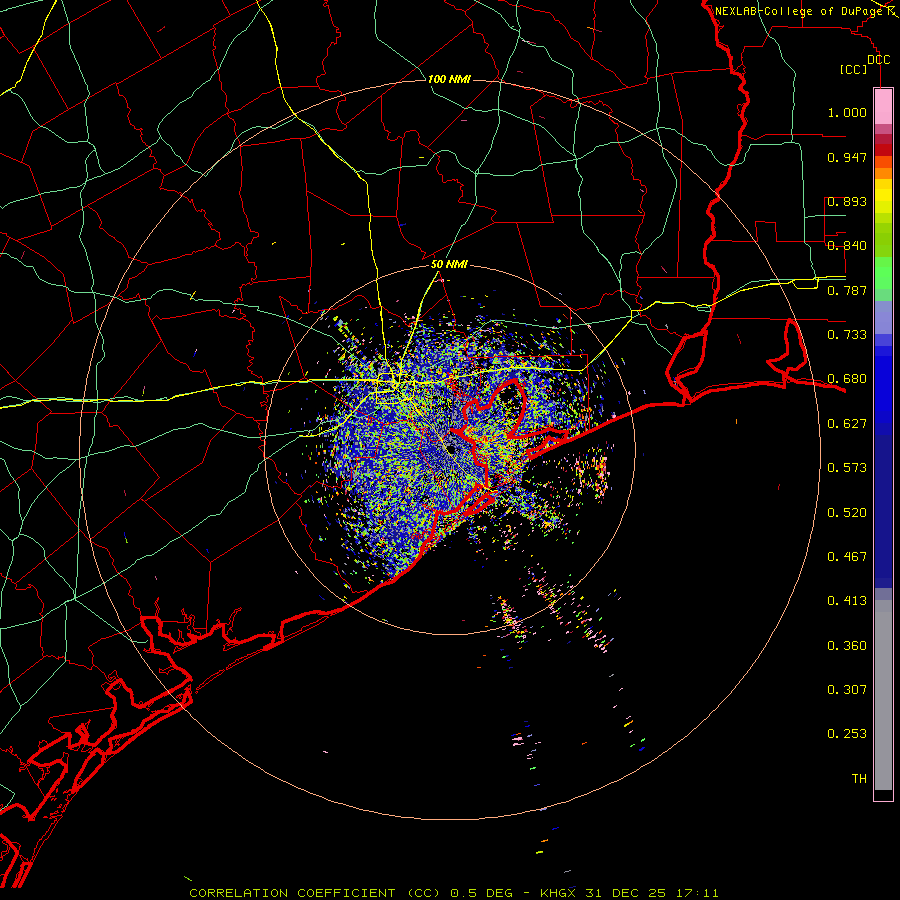Click the 0.733 scale value
The width and height of the screenshot is (900, 900).
coord(847,335)
